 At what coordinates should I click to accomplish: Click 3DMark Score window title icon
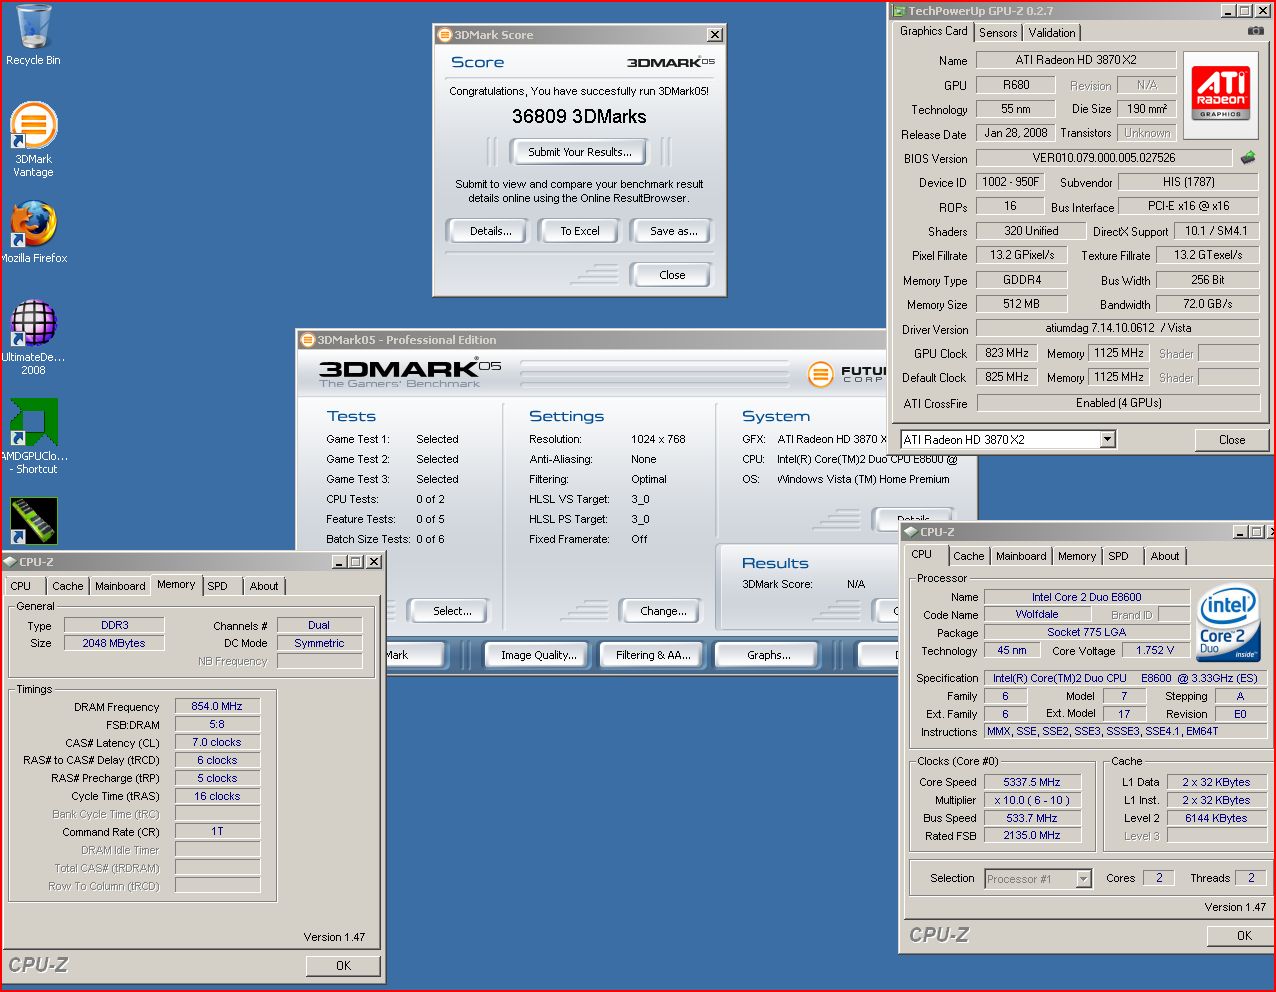click(x=445, y=35)
